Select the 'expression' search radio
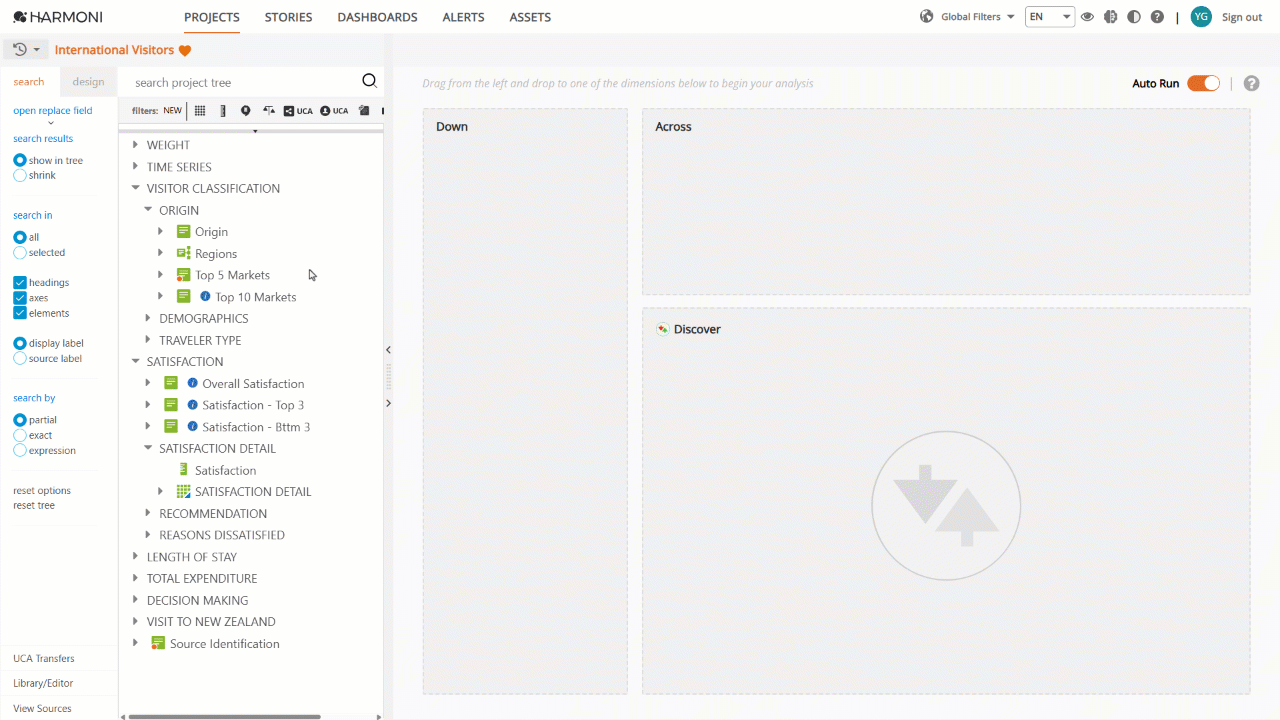Image resolution: width=1280 pixels, height=720 pixels. (20, 450)
